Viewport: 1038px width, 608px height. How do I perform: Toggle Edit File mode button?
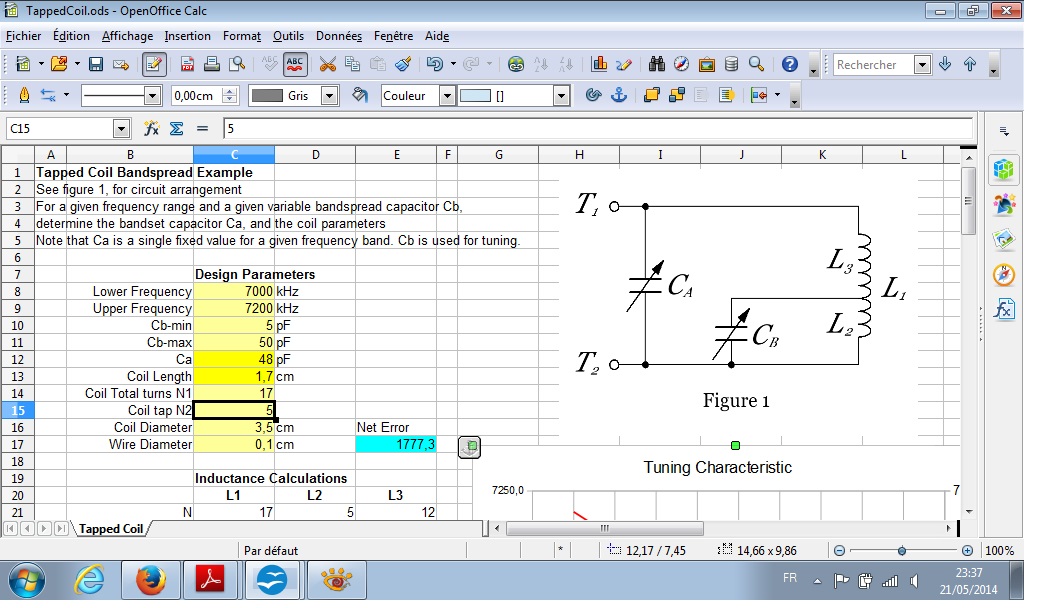pos(154,64)
